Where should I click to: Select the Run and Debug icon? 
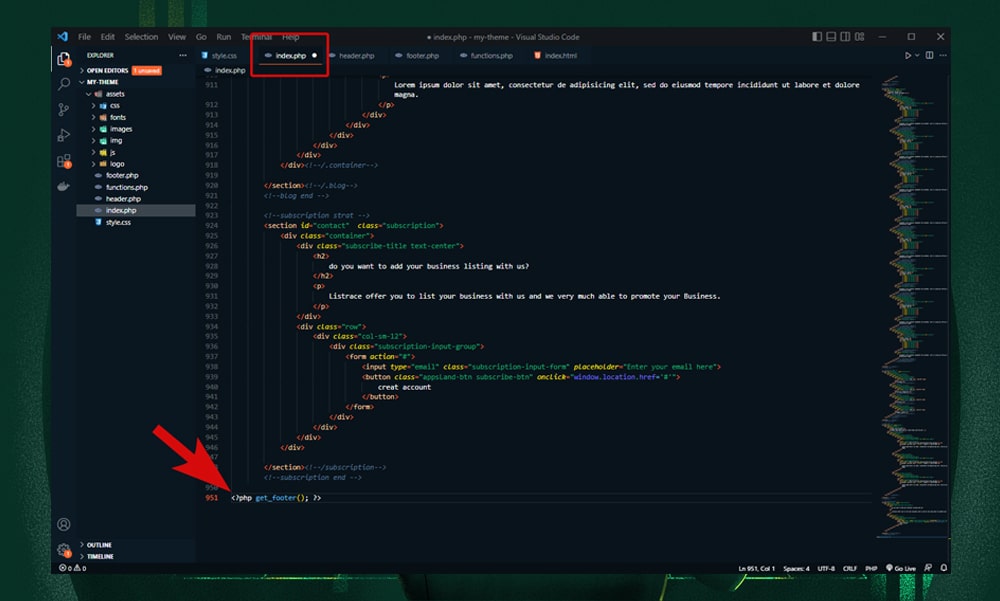(x=62, y=134)
